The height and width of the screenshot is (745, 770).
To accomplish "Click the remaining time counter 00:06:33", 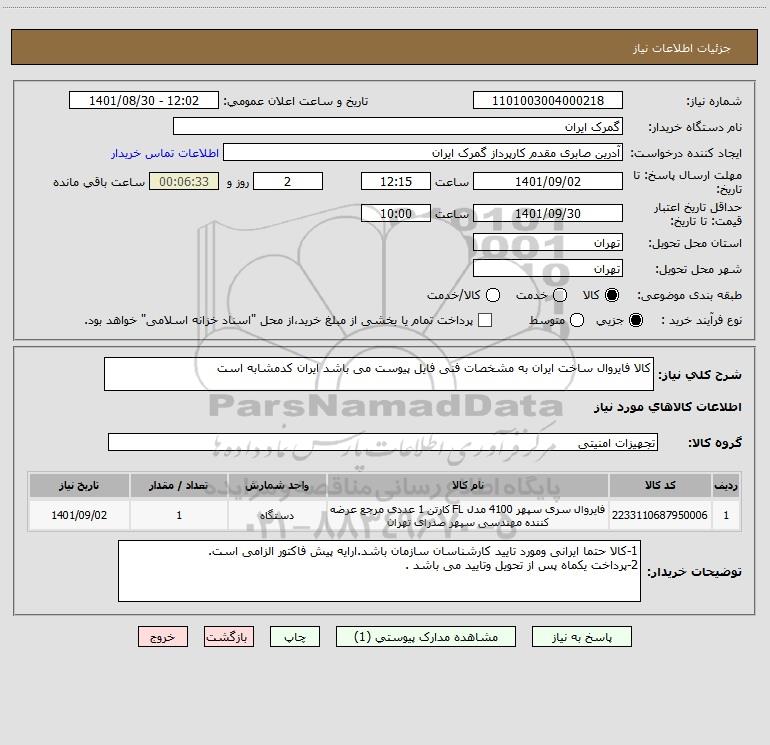I will click(x=184, y=181).
